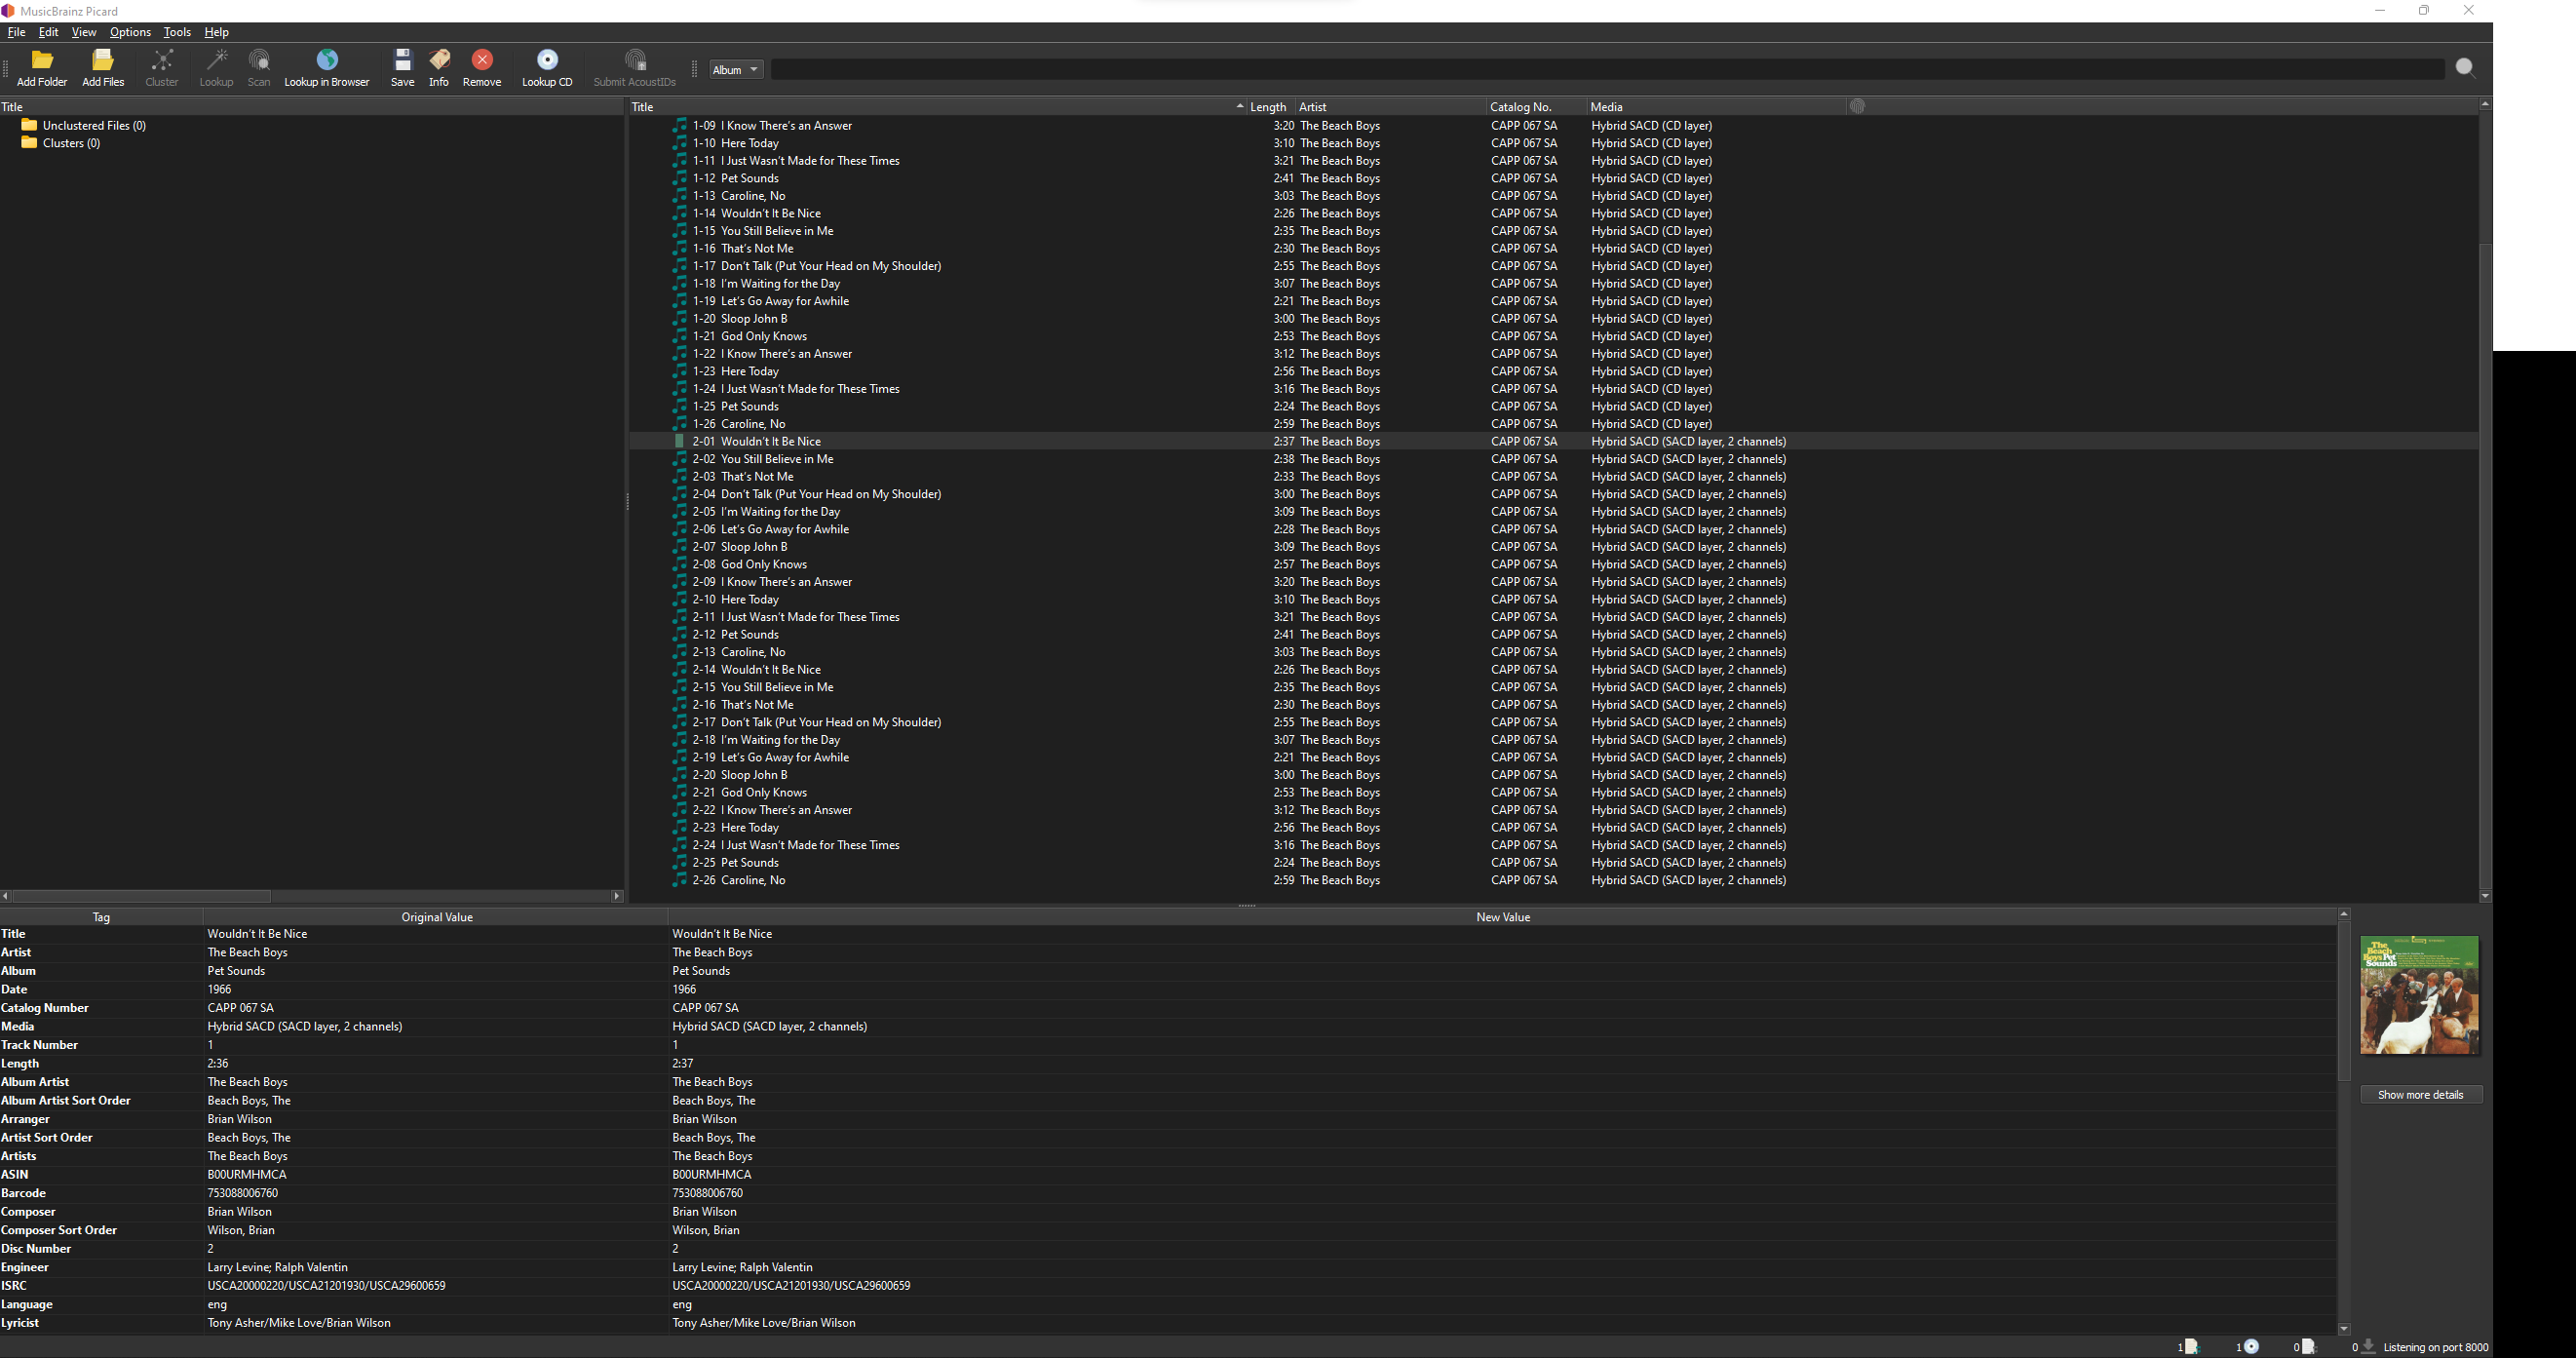Click the Save floppy disk icon
This screenshot has width=2576, height=1358.
tap(402, 60)
